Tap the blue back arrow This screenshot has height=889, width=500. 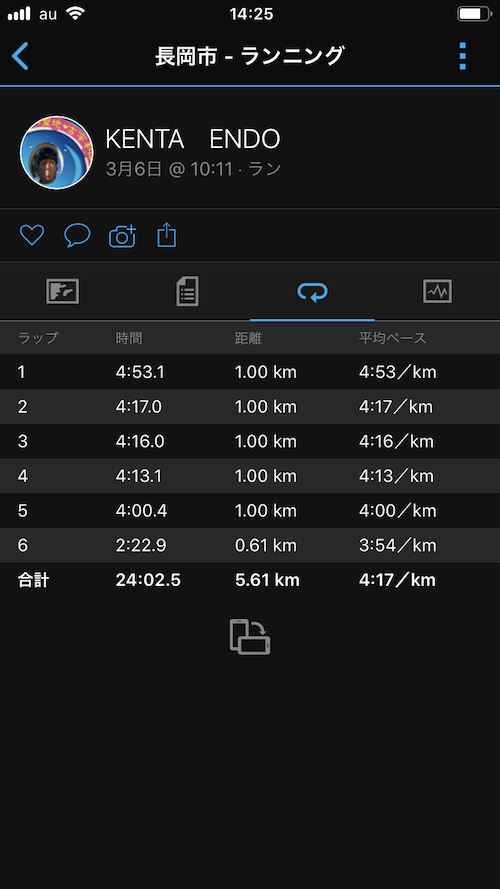pyautogui.click(x=20, y=56)
